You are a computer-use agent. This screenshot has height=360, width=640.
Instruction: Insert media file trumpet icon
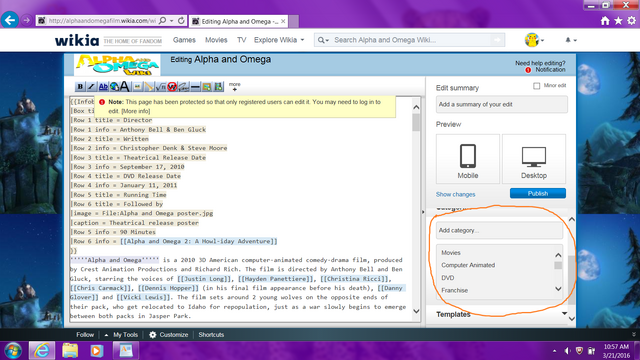(149, 87)
